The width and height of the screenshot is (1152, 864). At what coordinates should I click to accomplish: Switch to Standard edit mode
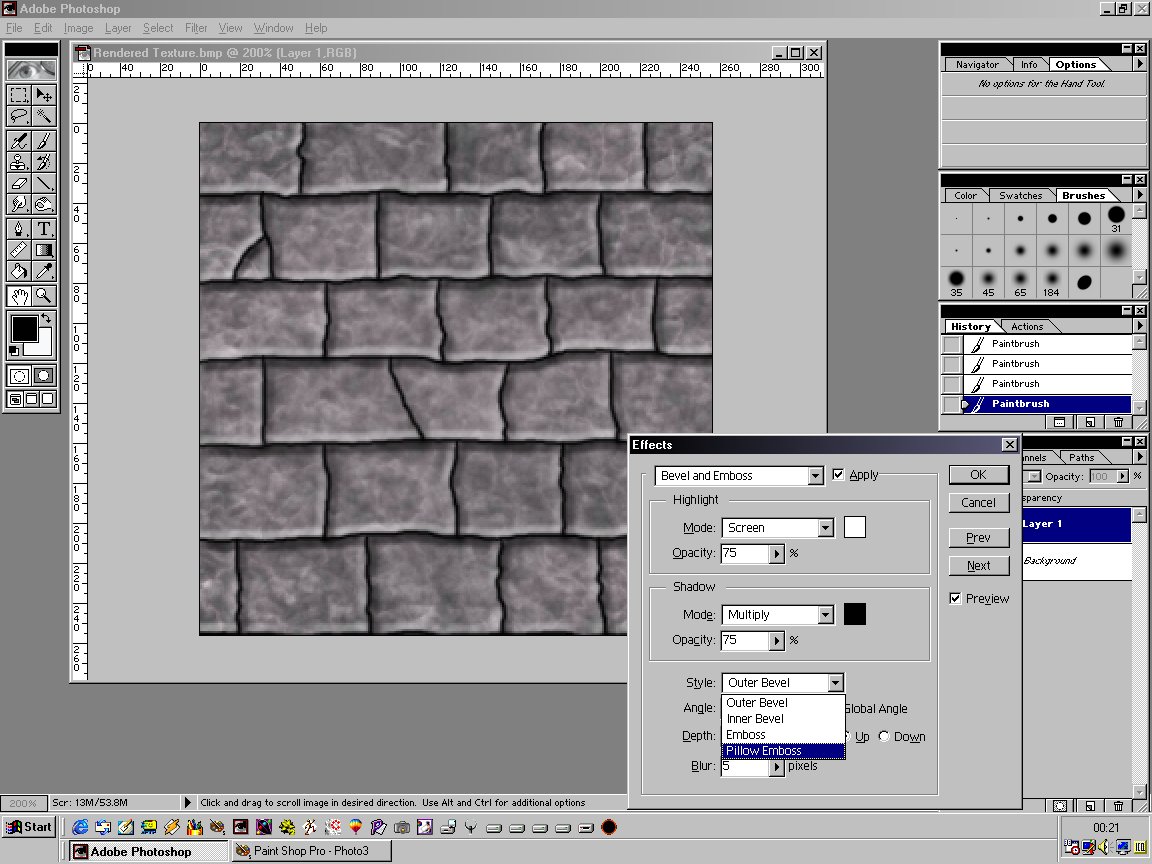point(20,376)
